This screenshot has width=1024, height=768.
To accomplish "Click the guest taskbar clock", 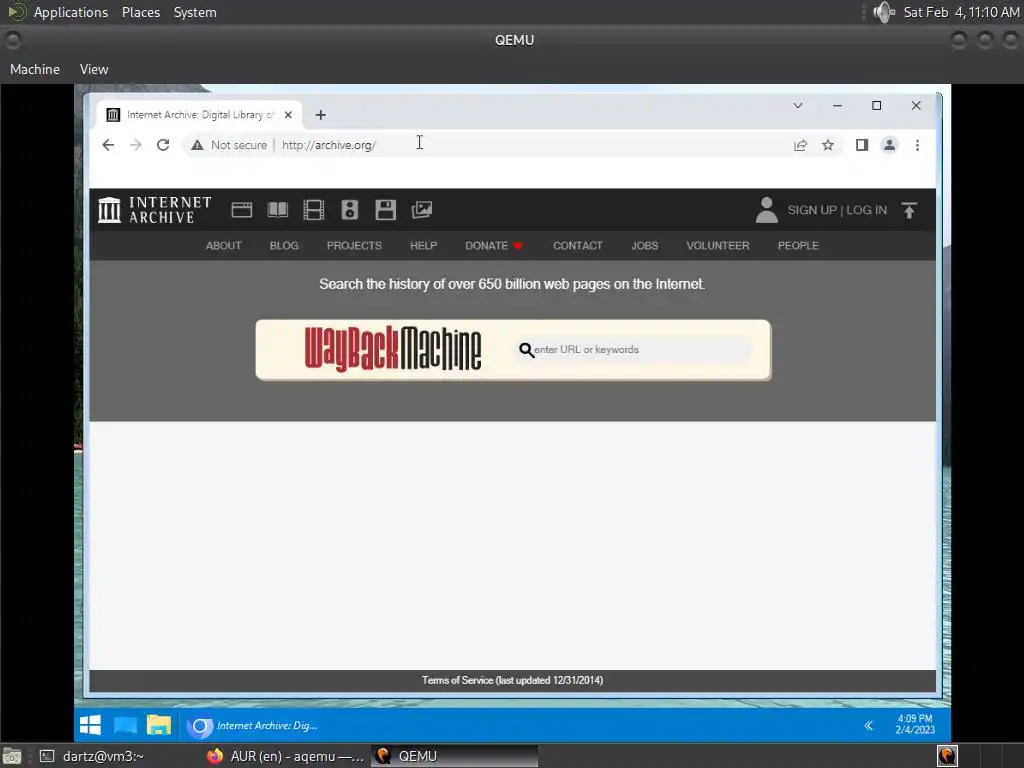I will (915, 724).
